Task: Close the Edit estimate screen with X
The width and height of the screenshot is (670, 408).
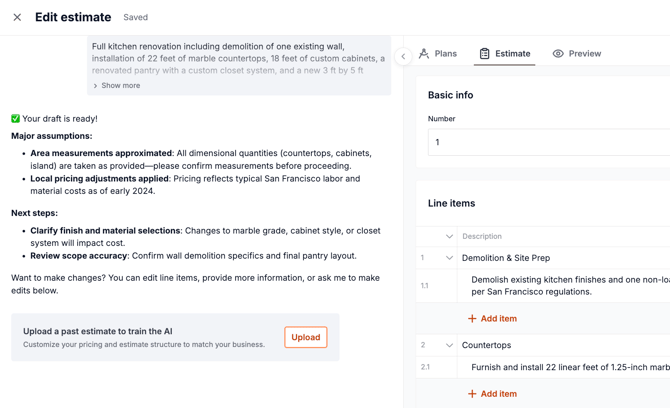Action: pos(17,17)
